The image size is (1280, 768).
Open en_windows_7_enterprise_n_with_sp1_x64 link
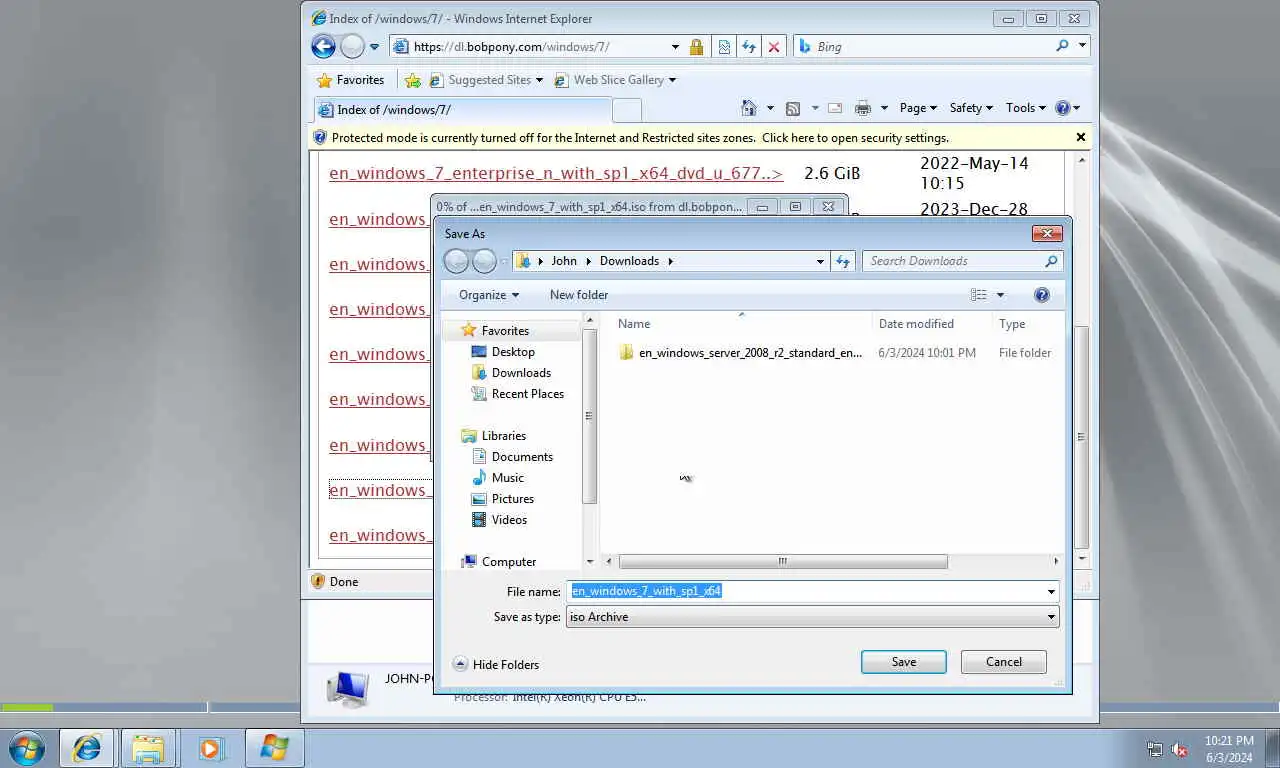point(556,173)
